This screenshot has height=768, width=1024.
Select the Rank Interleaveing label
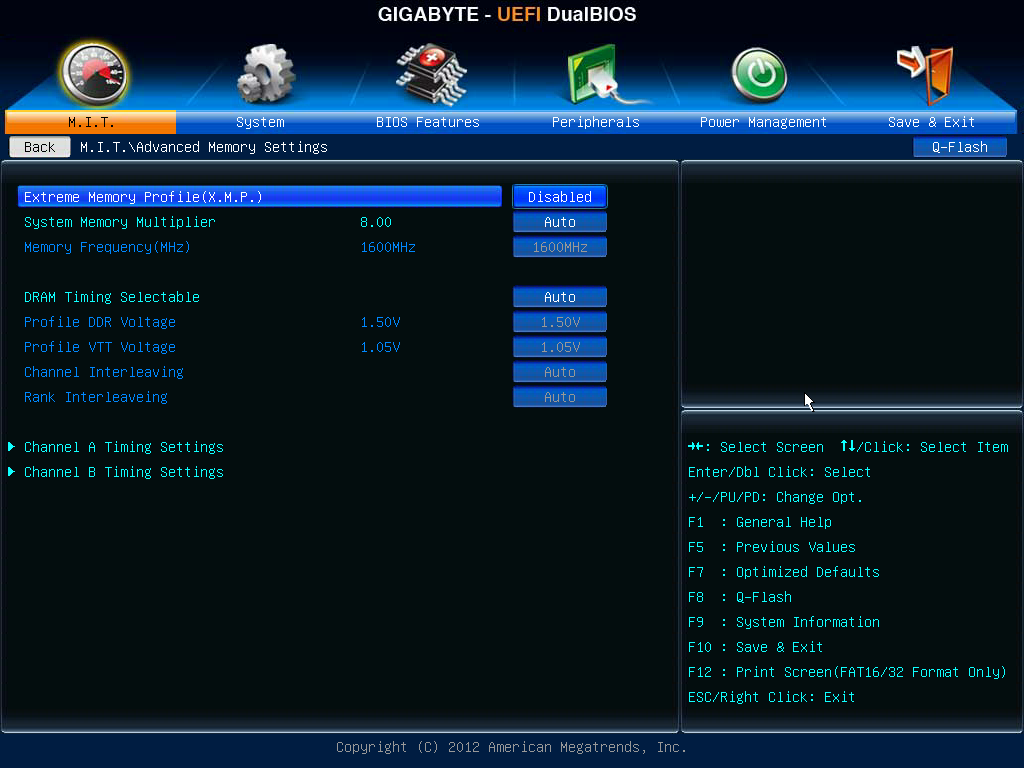pos(95,397)
